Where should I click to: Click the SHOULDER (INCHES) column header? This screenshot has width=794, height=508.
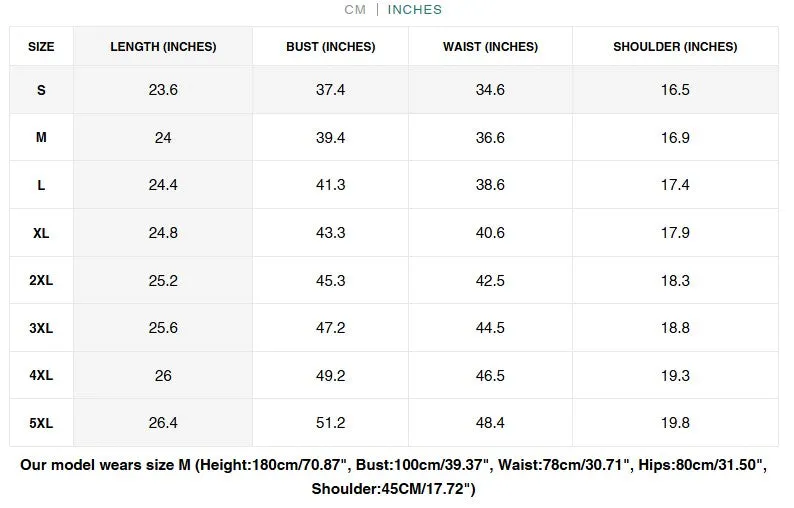(675, 47)
